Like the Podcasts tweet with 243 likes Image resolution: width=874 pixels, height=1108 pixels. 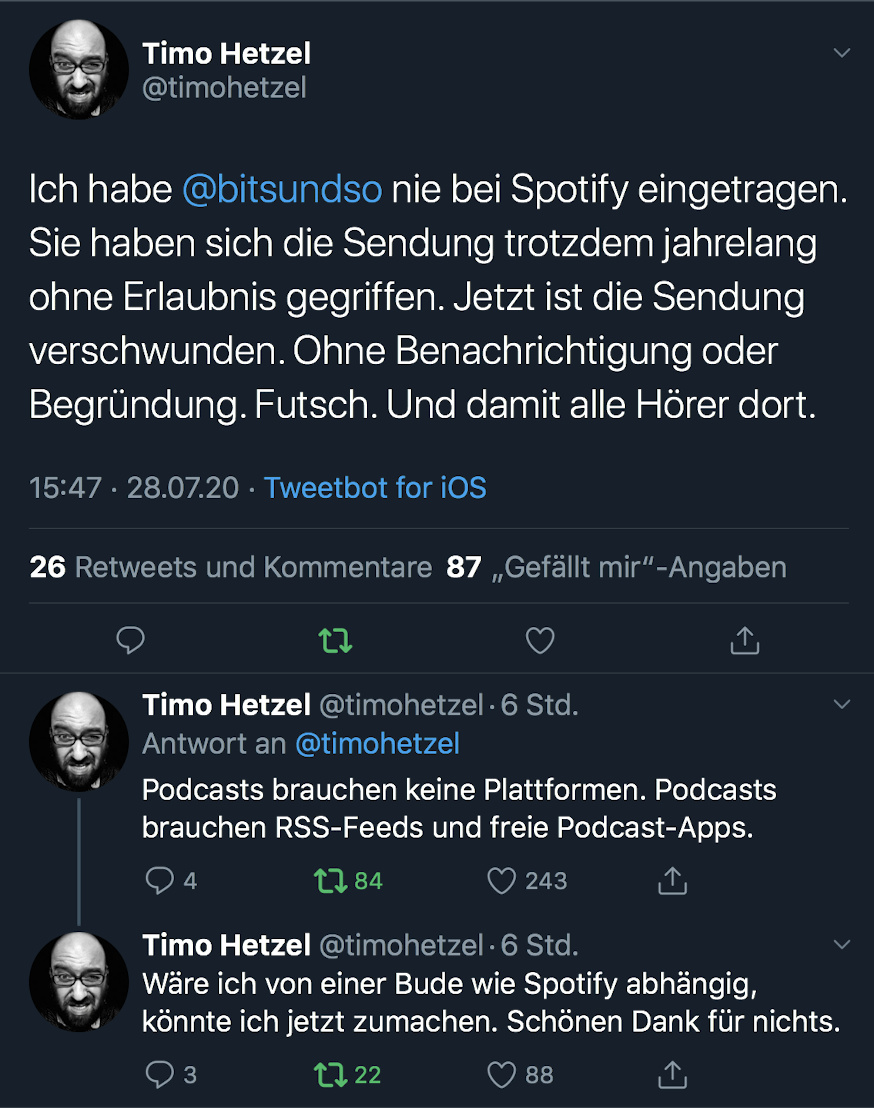[500, 880]
